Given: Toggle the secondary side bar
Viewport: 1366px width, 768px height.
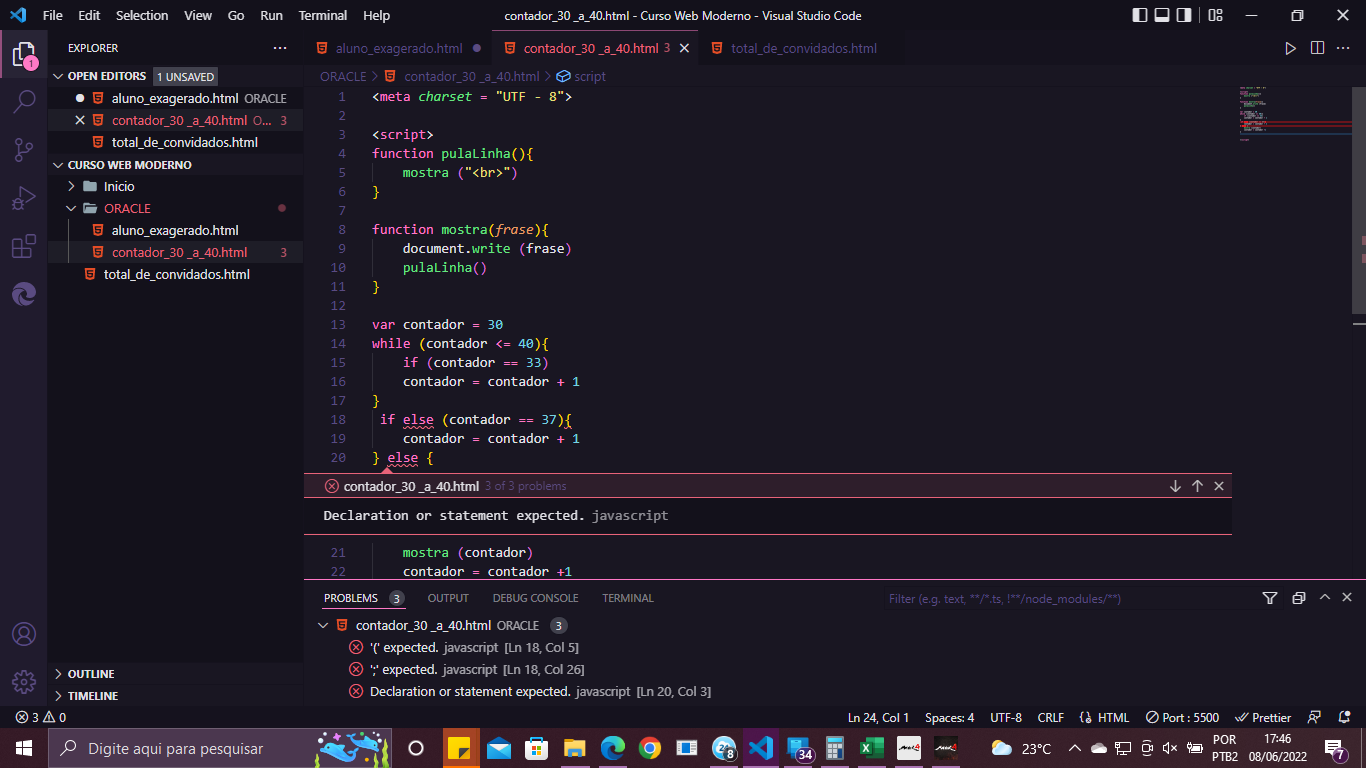Looking at the screenshot, I should tap(1184, 15).
